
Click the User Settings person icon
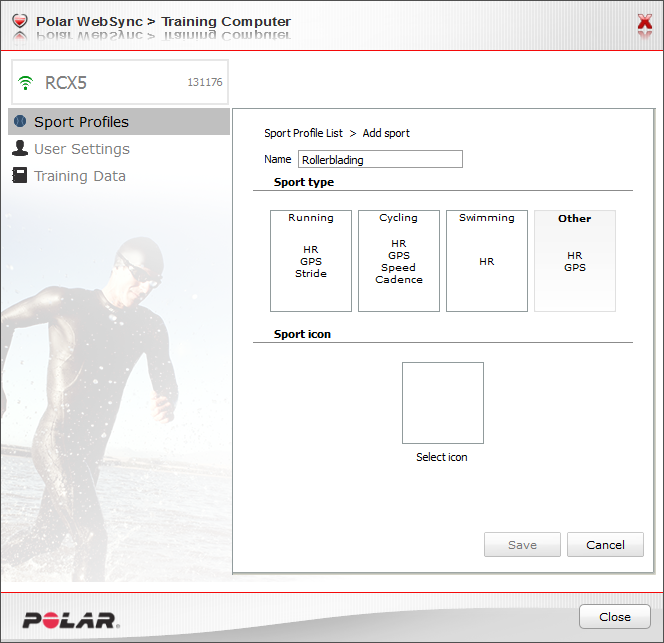pos(20,148)
